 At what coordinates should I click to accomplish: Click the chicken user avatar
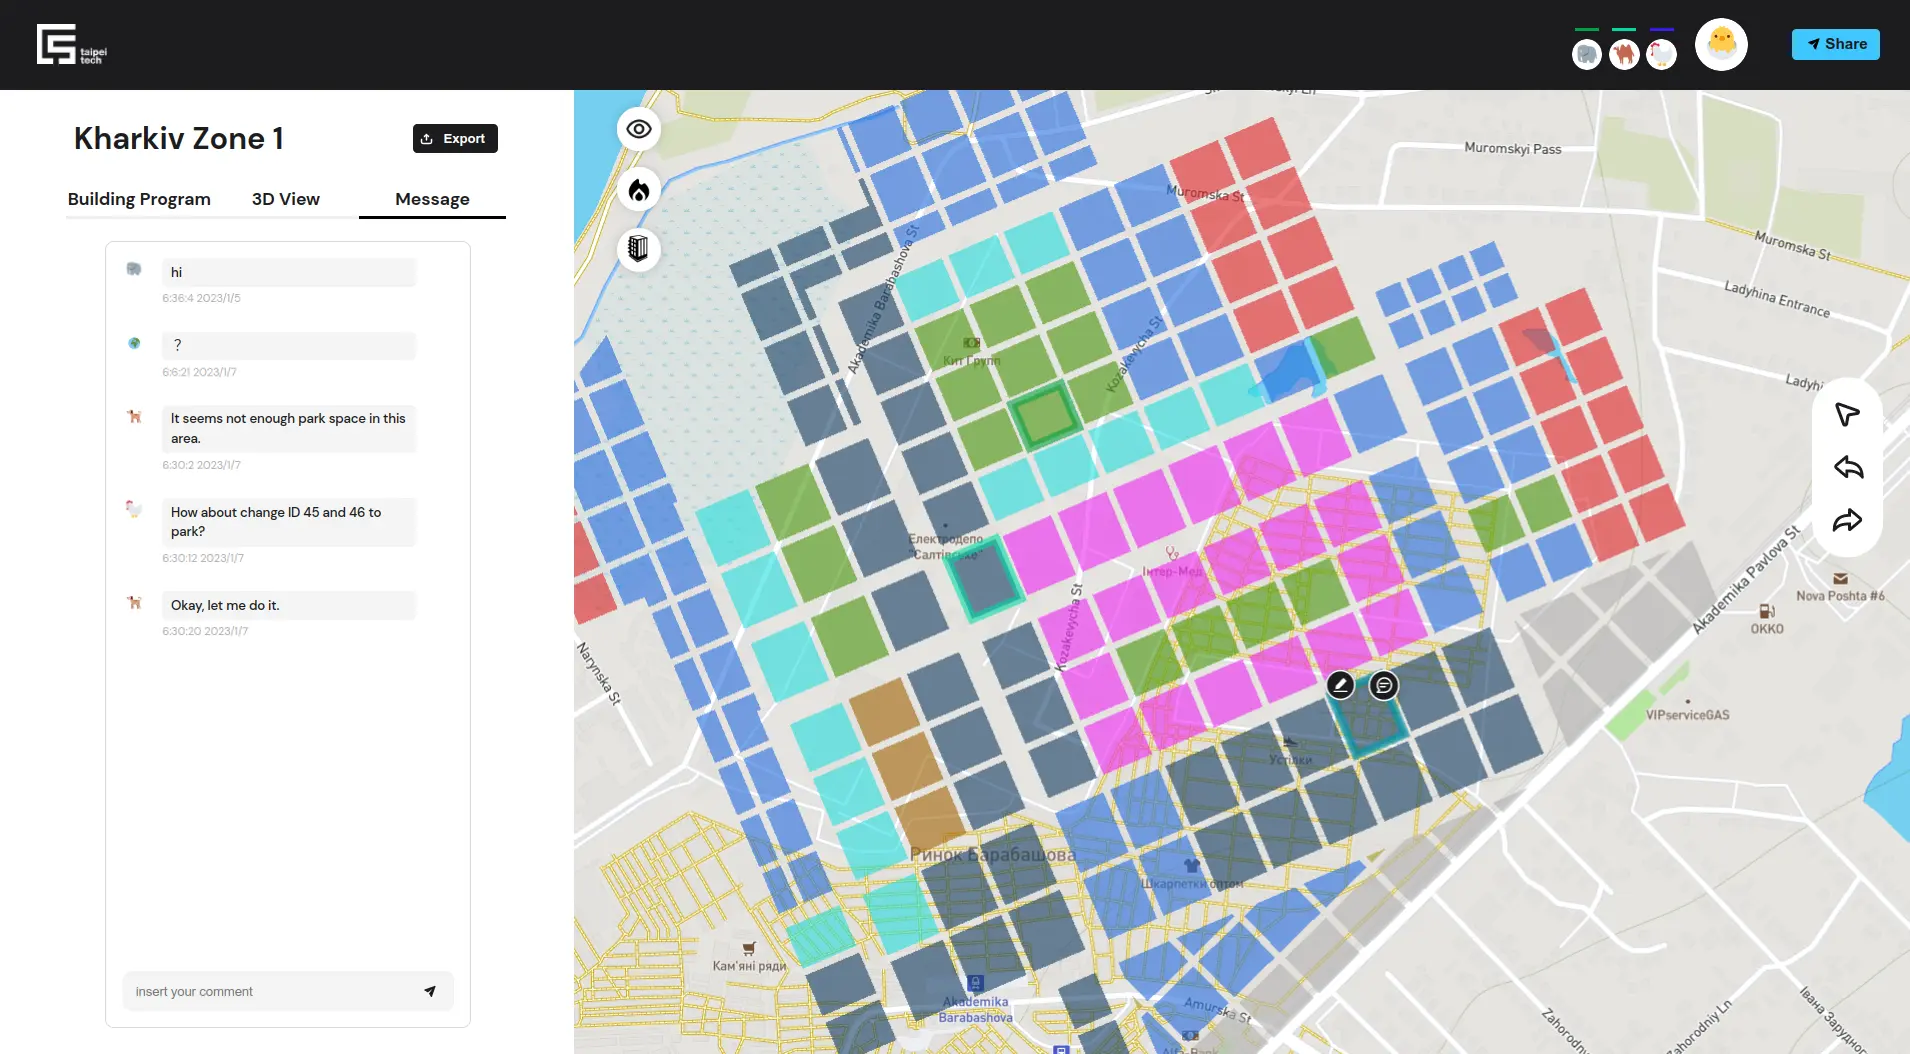pos(1661,54)
